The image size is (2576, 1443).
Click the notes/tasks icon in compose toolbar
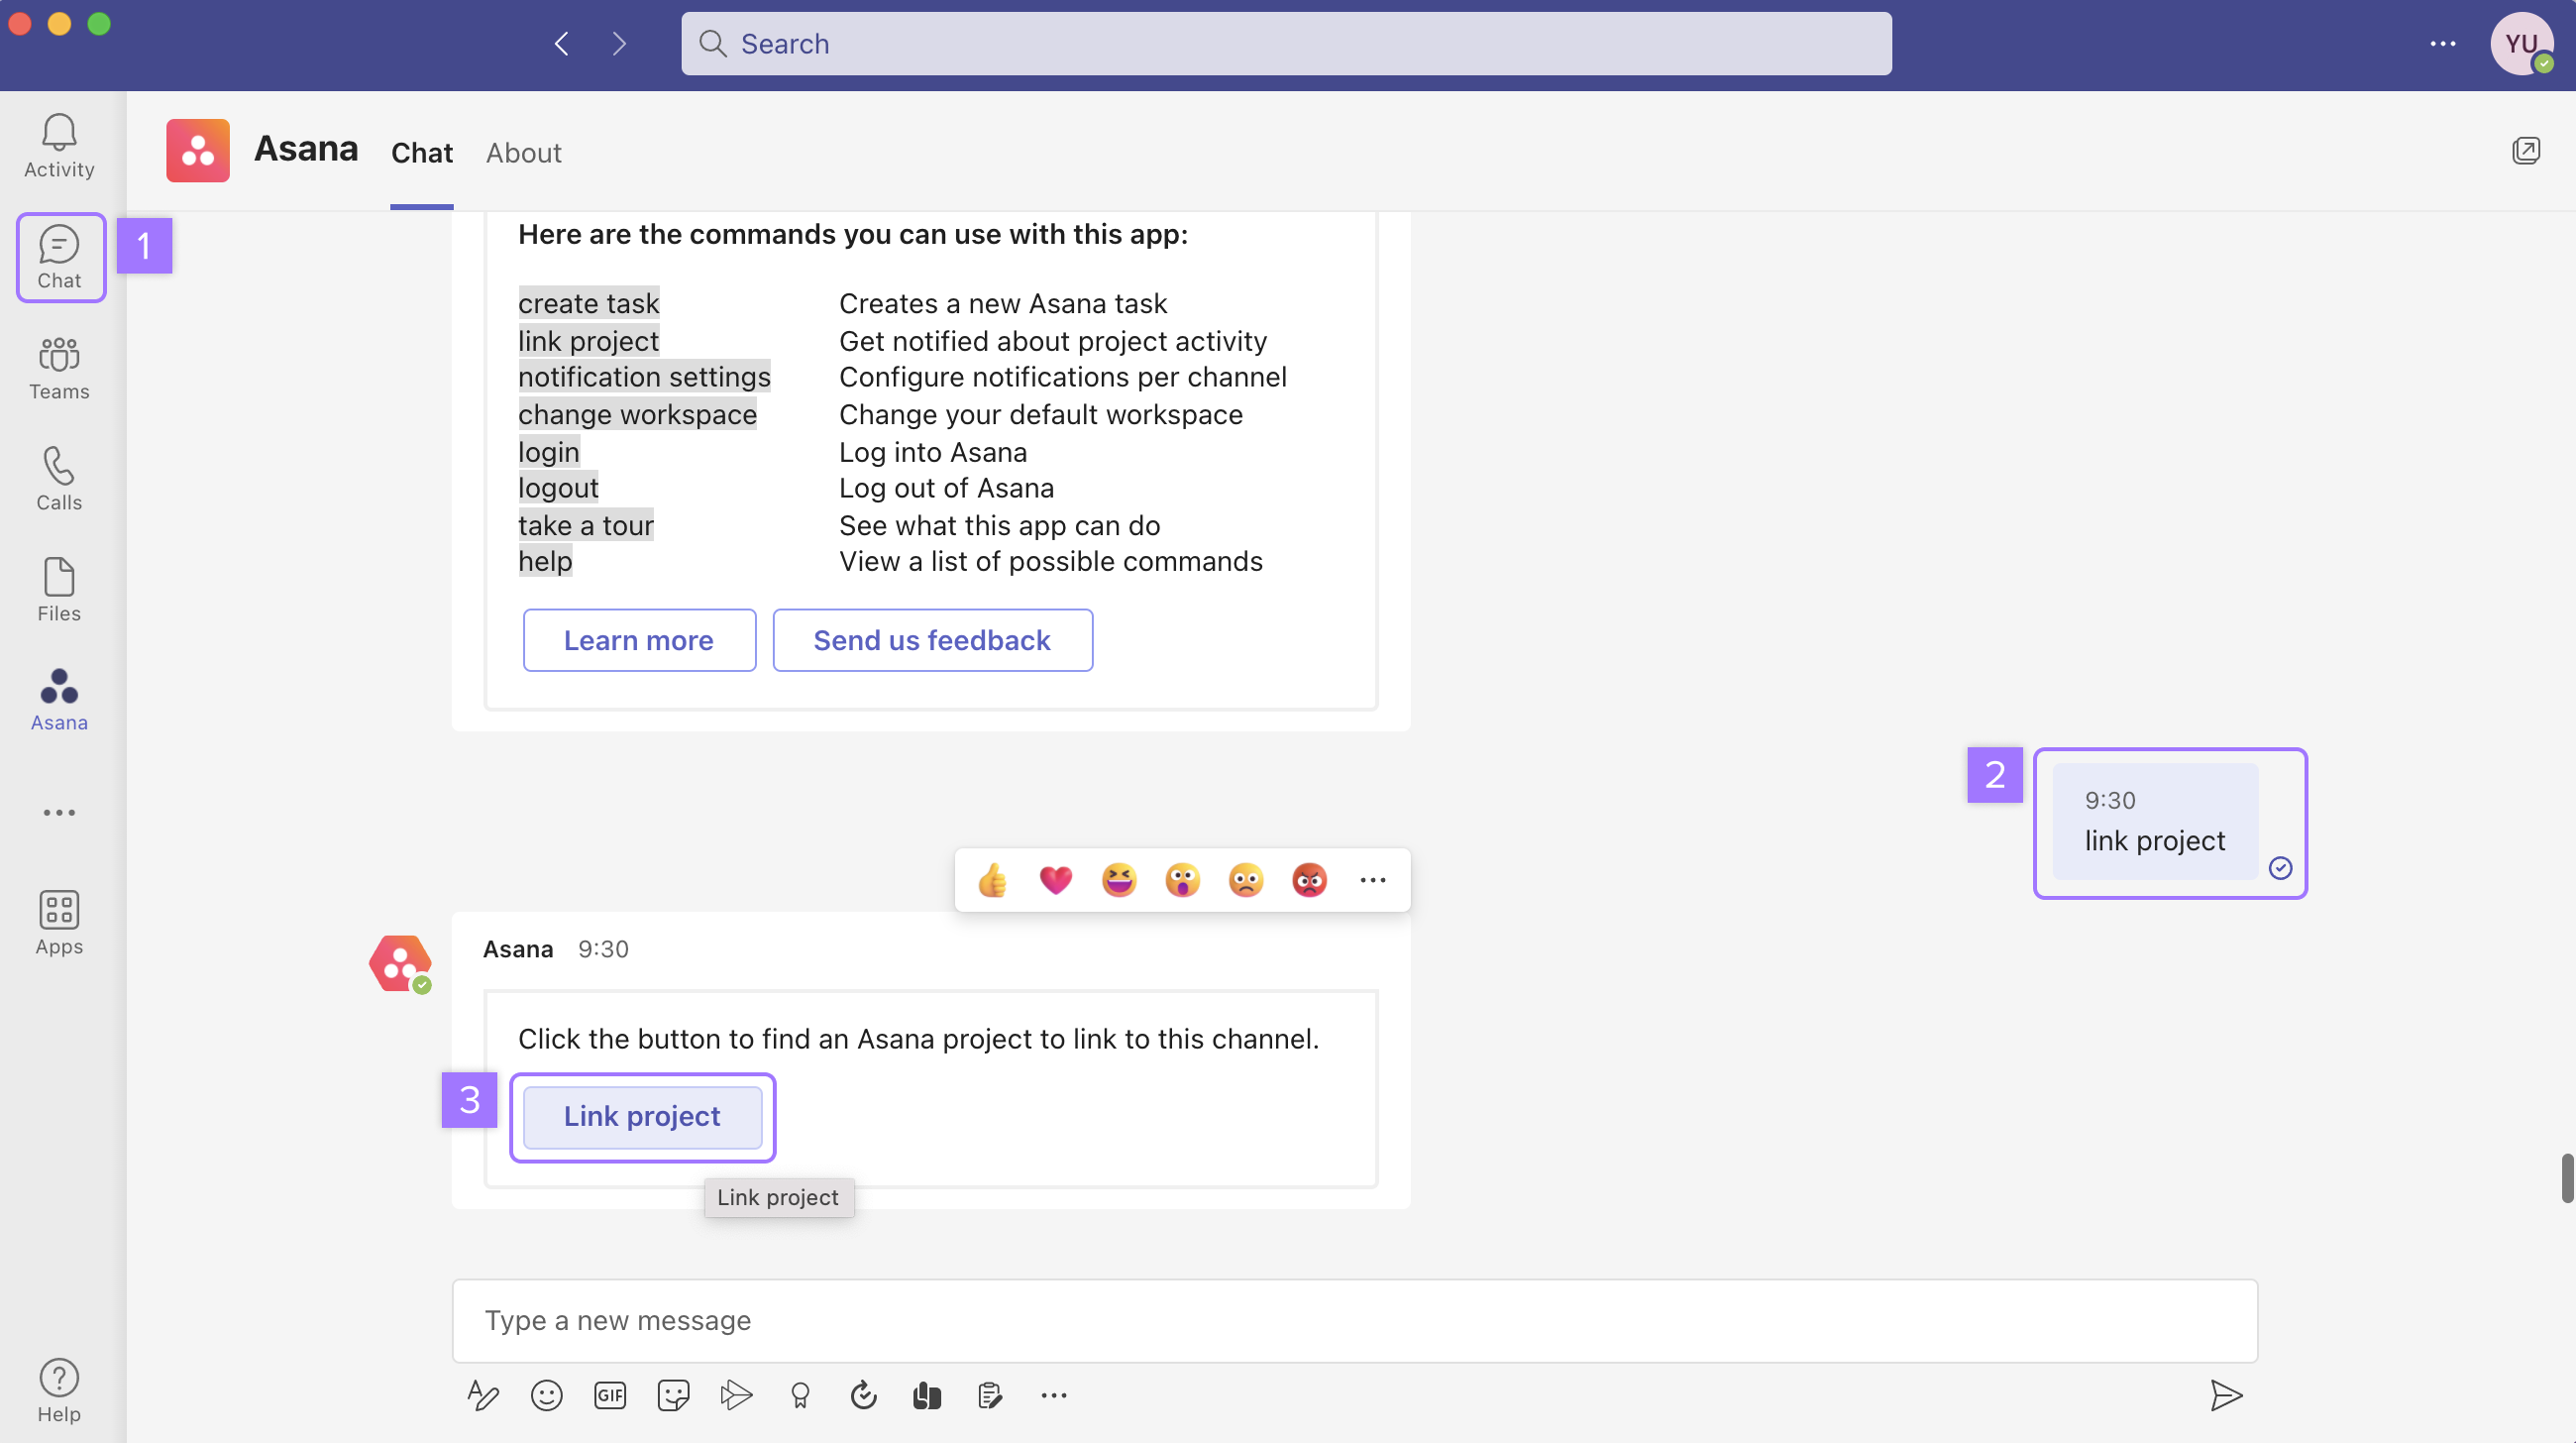[x=990, y=1395]
